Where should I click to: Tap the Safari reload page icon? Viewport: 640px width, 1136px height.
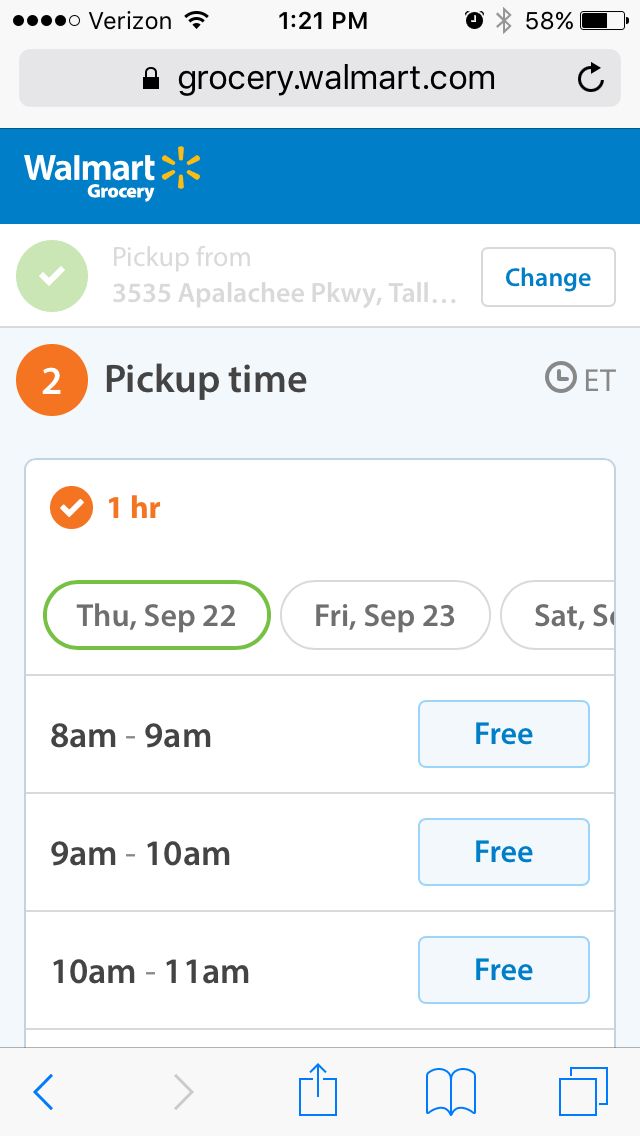click(591, 78)
